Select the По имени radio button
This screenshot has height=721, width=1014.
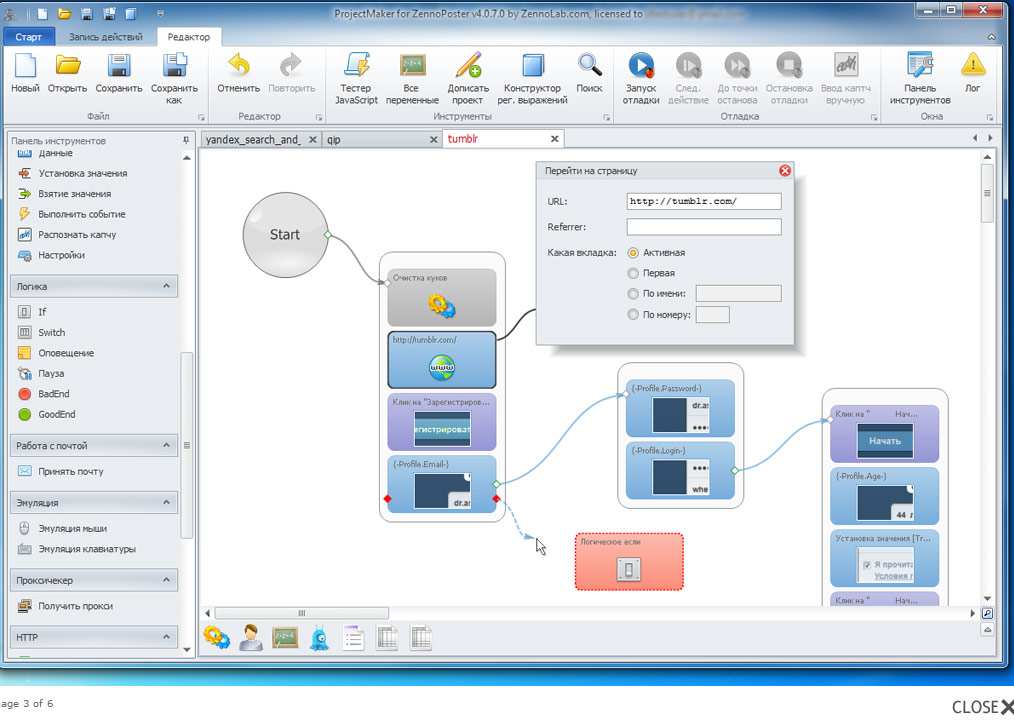632,294
